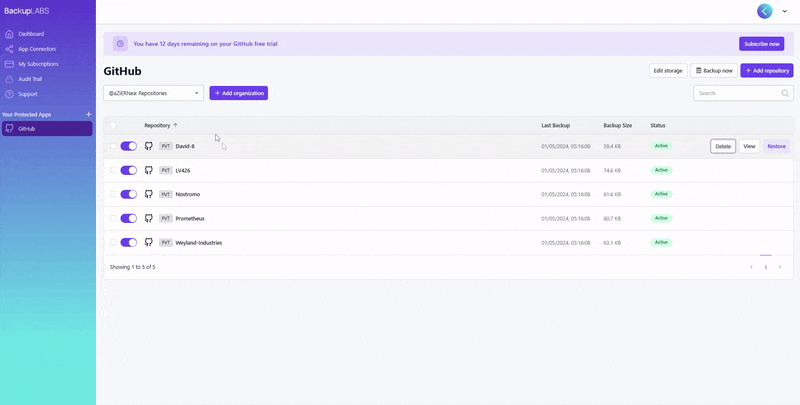
Task: Go to previous page arrow
Action: [751, 267]
